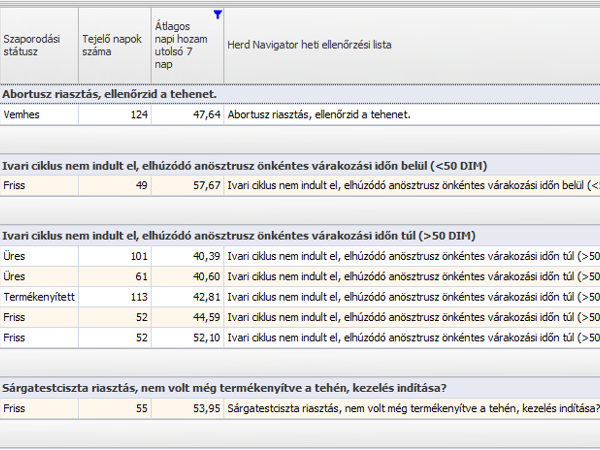Select the Termékenyített status cell
Viewport: 600px width, 450px height.
point(38,296)
